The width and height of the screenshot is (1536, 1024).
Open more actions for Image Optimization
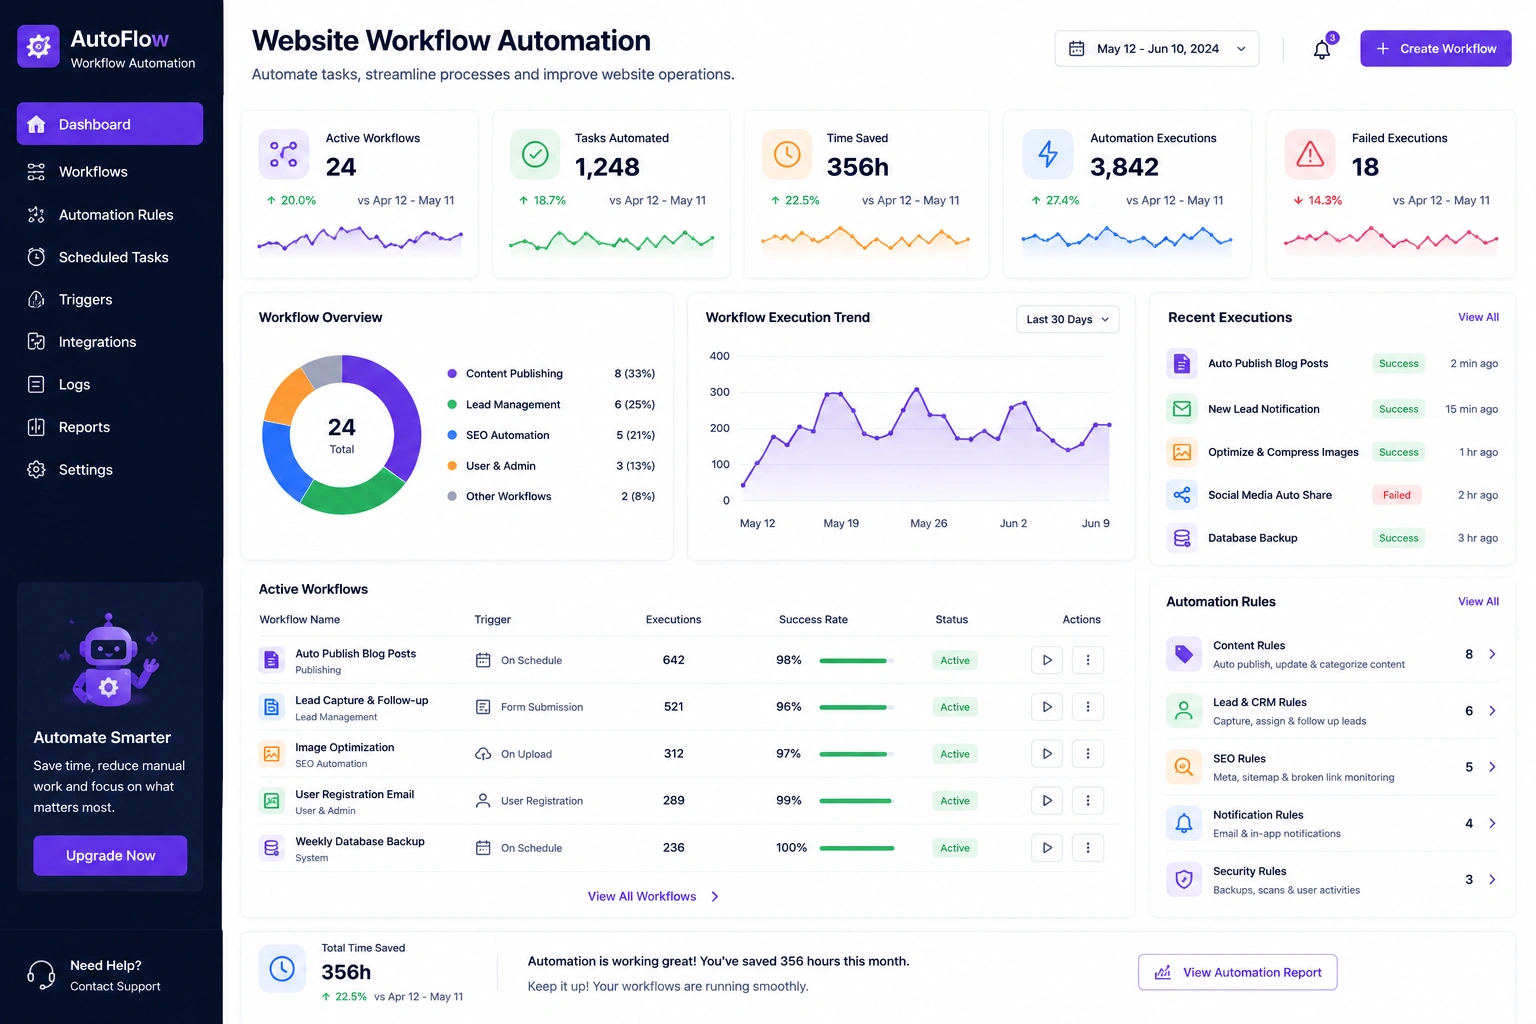coord(1088,754)
